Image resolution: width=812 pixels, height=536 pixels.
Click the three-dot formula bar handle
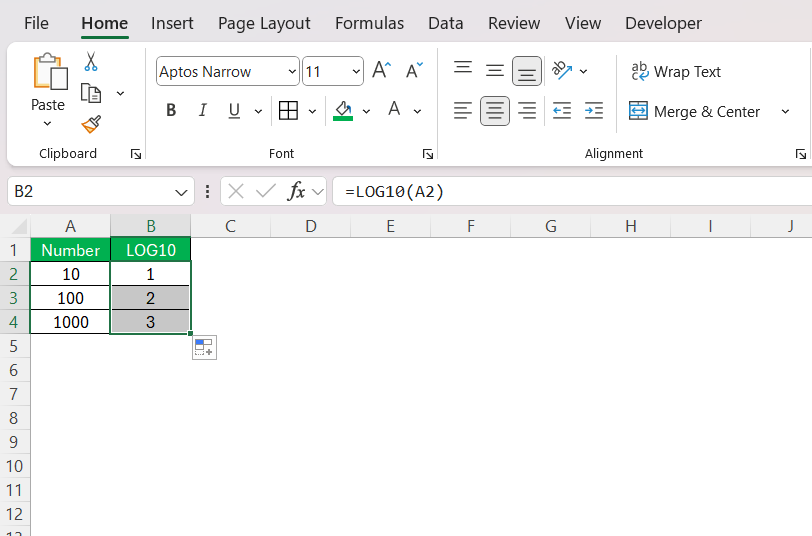pos(207,192)
